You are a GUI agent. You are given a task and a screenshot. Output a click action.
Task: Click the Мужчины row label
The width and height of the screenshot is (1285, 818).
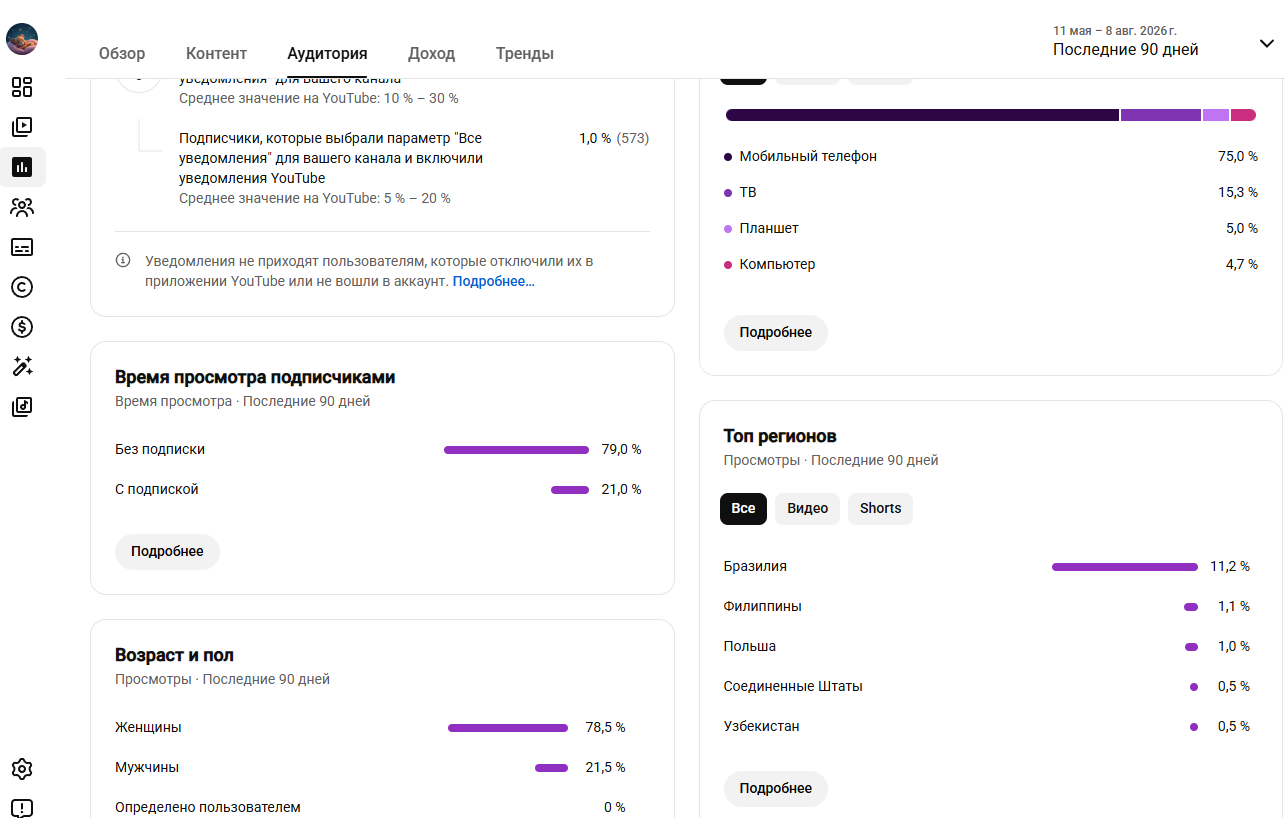pyautogui.click(x=147, y=767)
